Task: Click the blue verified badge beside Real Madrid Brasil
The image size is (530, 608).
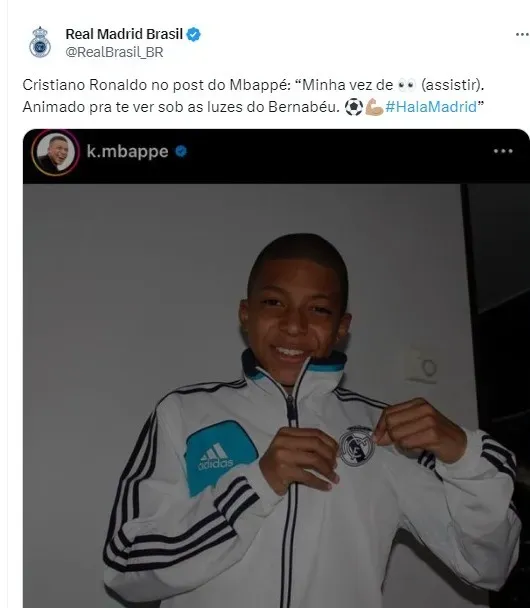Action: 193,35
